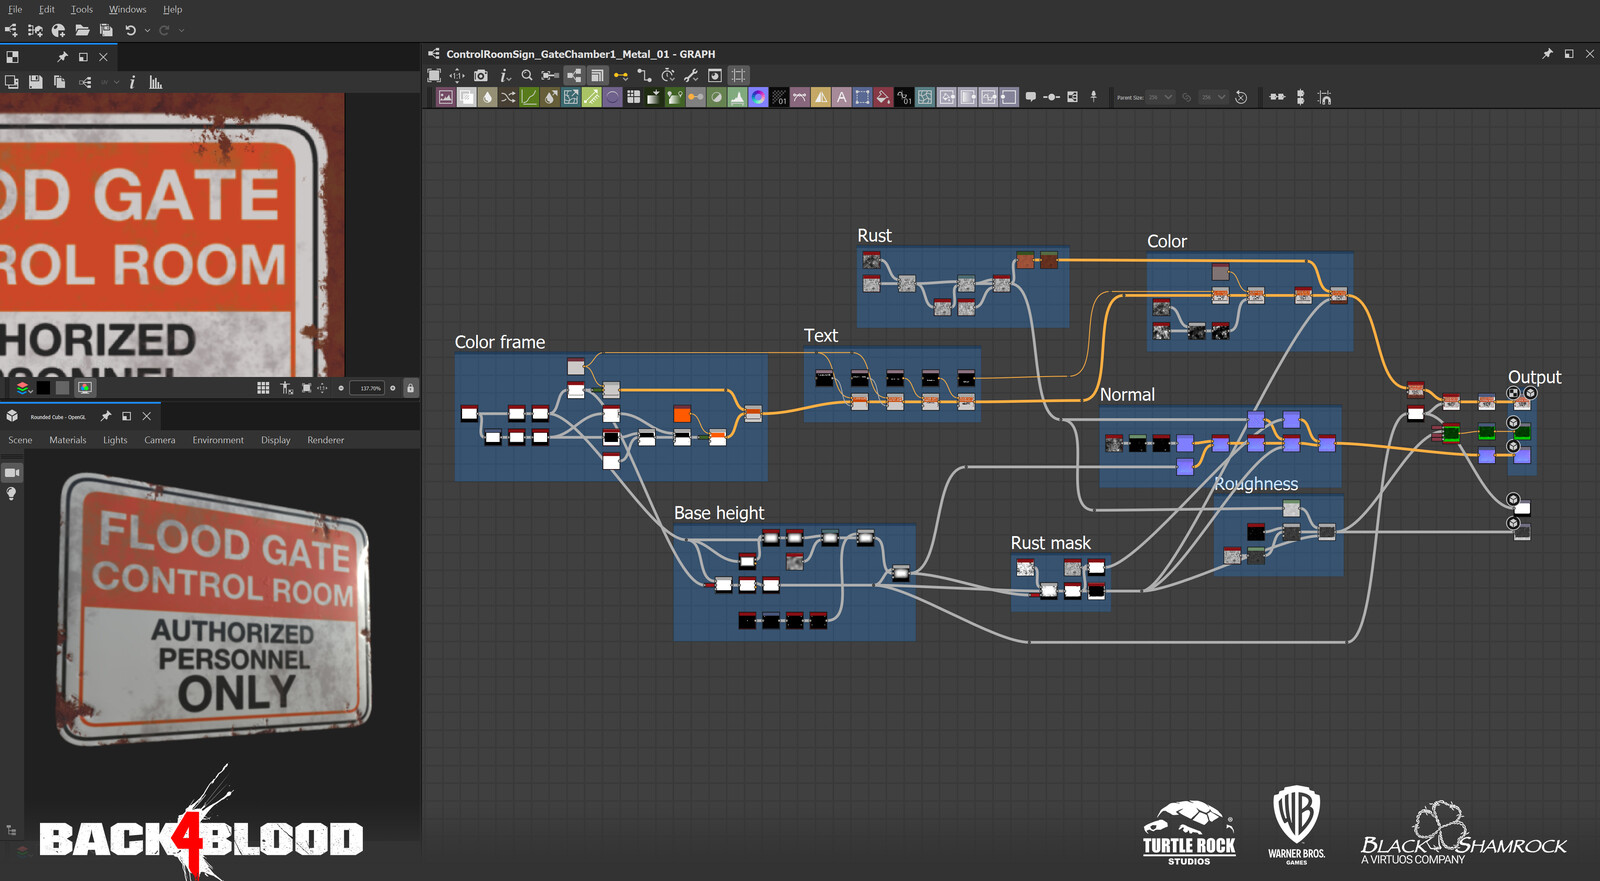Open the timing display dropdown in graph toolbar
The width and height of the screenshot is (1600, 881).
[x=668, y=75]
